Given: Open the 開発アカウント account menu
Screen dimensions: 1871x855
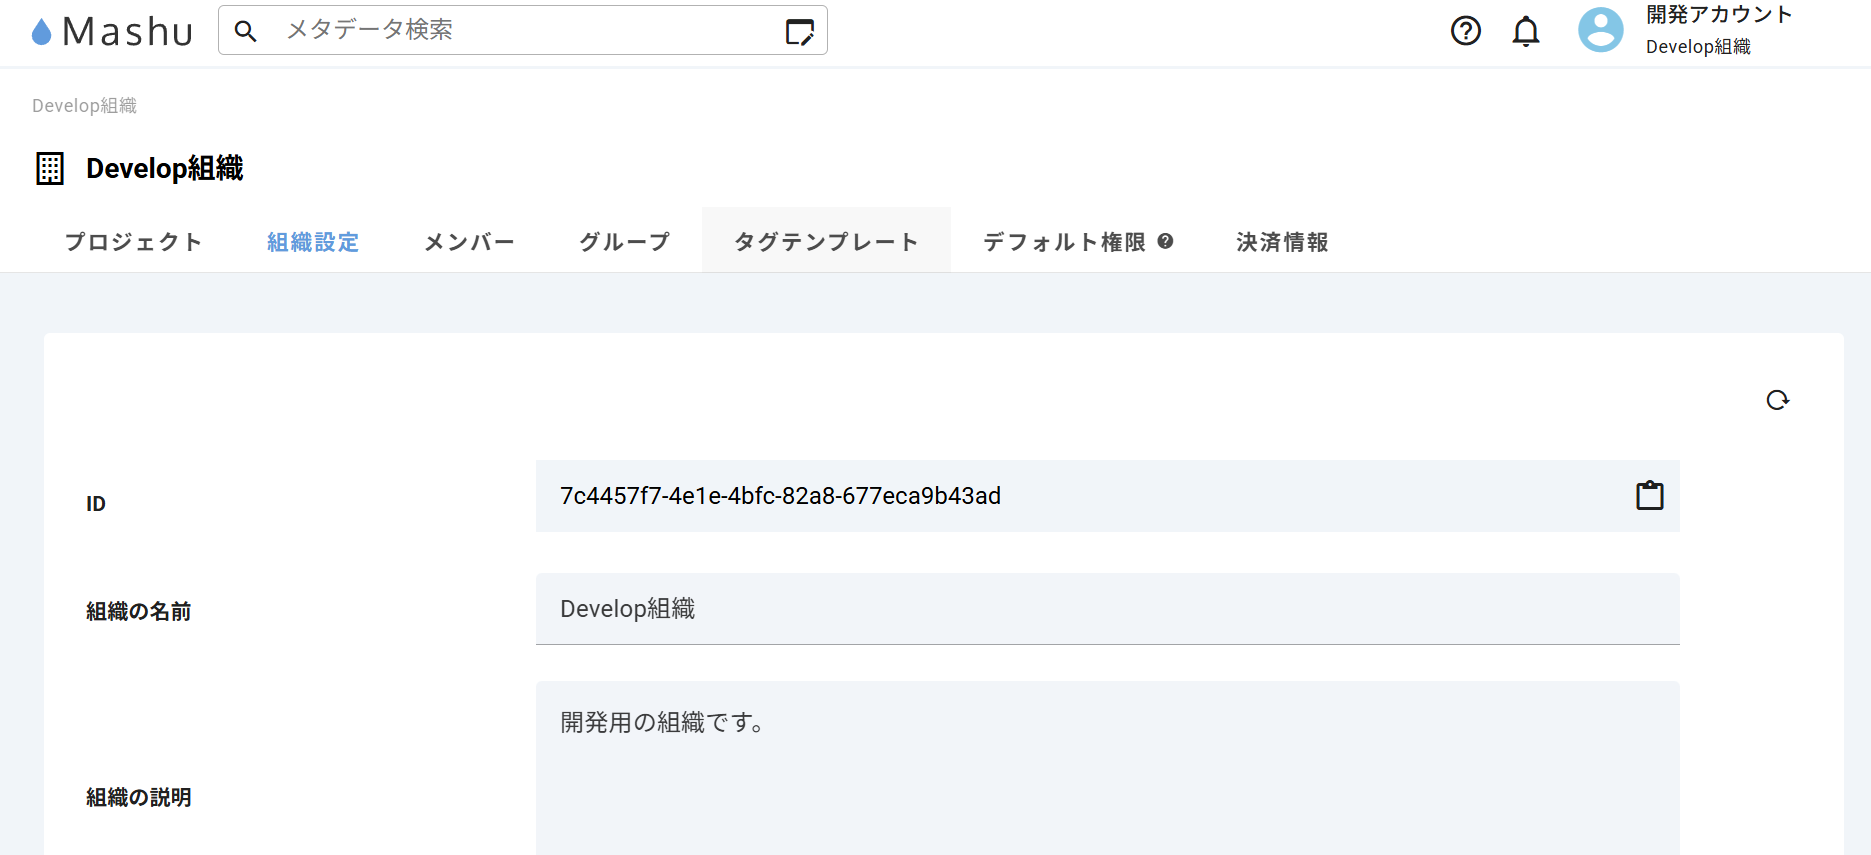Looking at the screenshot, I should coord(1718,15).
